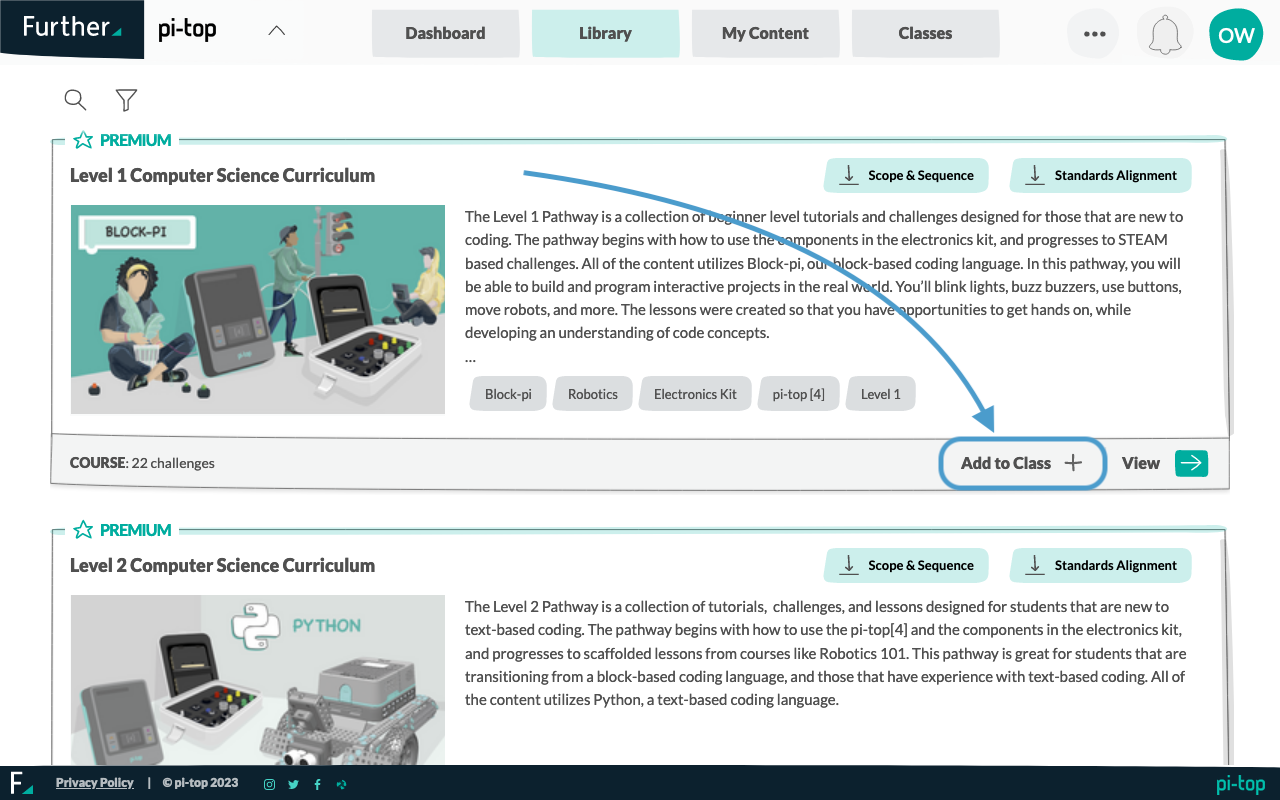This screenshot has height=800, width=1280.
Task: Choose the Electronics Kit tag
Action: click(x=695, y=394)
